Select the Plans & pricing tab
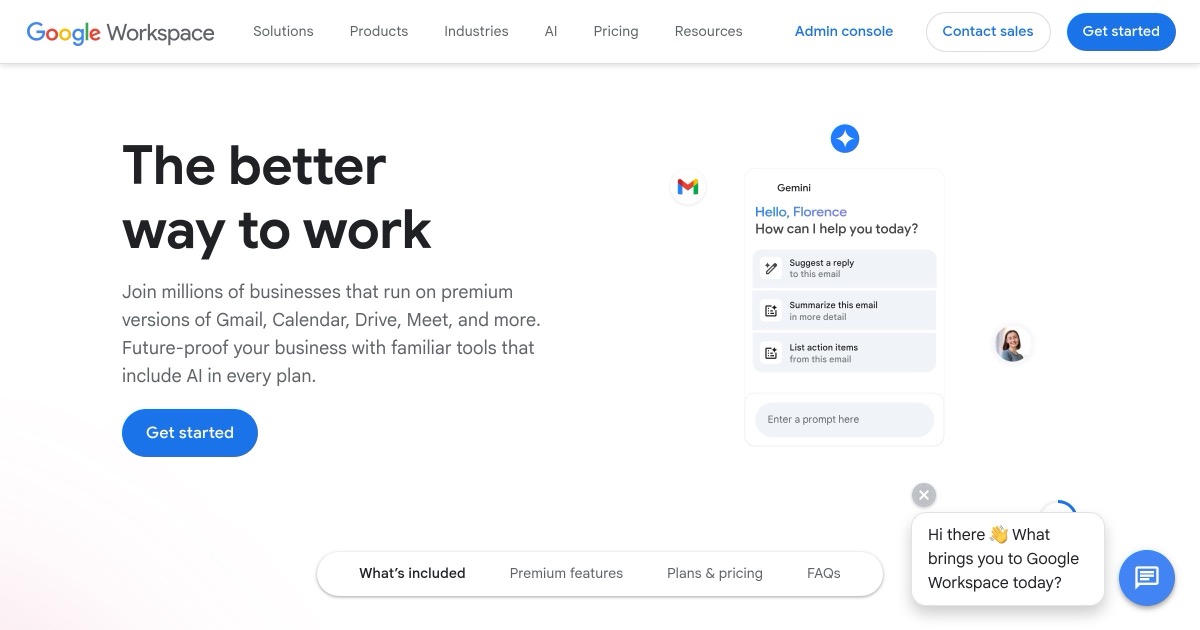Image resolution: width=1200 pixels, height=630 pixels. pos(714,573)
